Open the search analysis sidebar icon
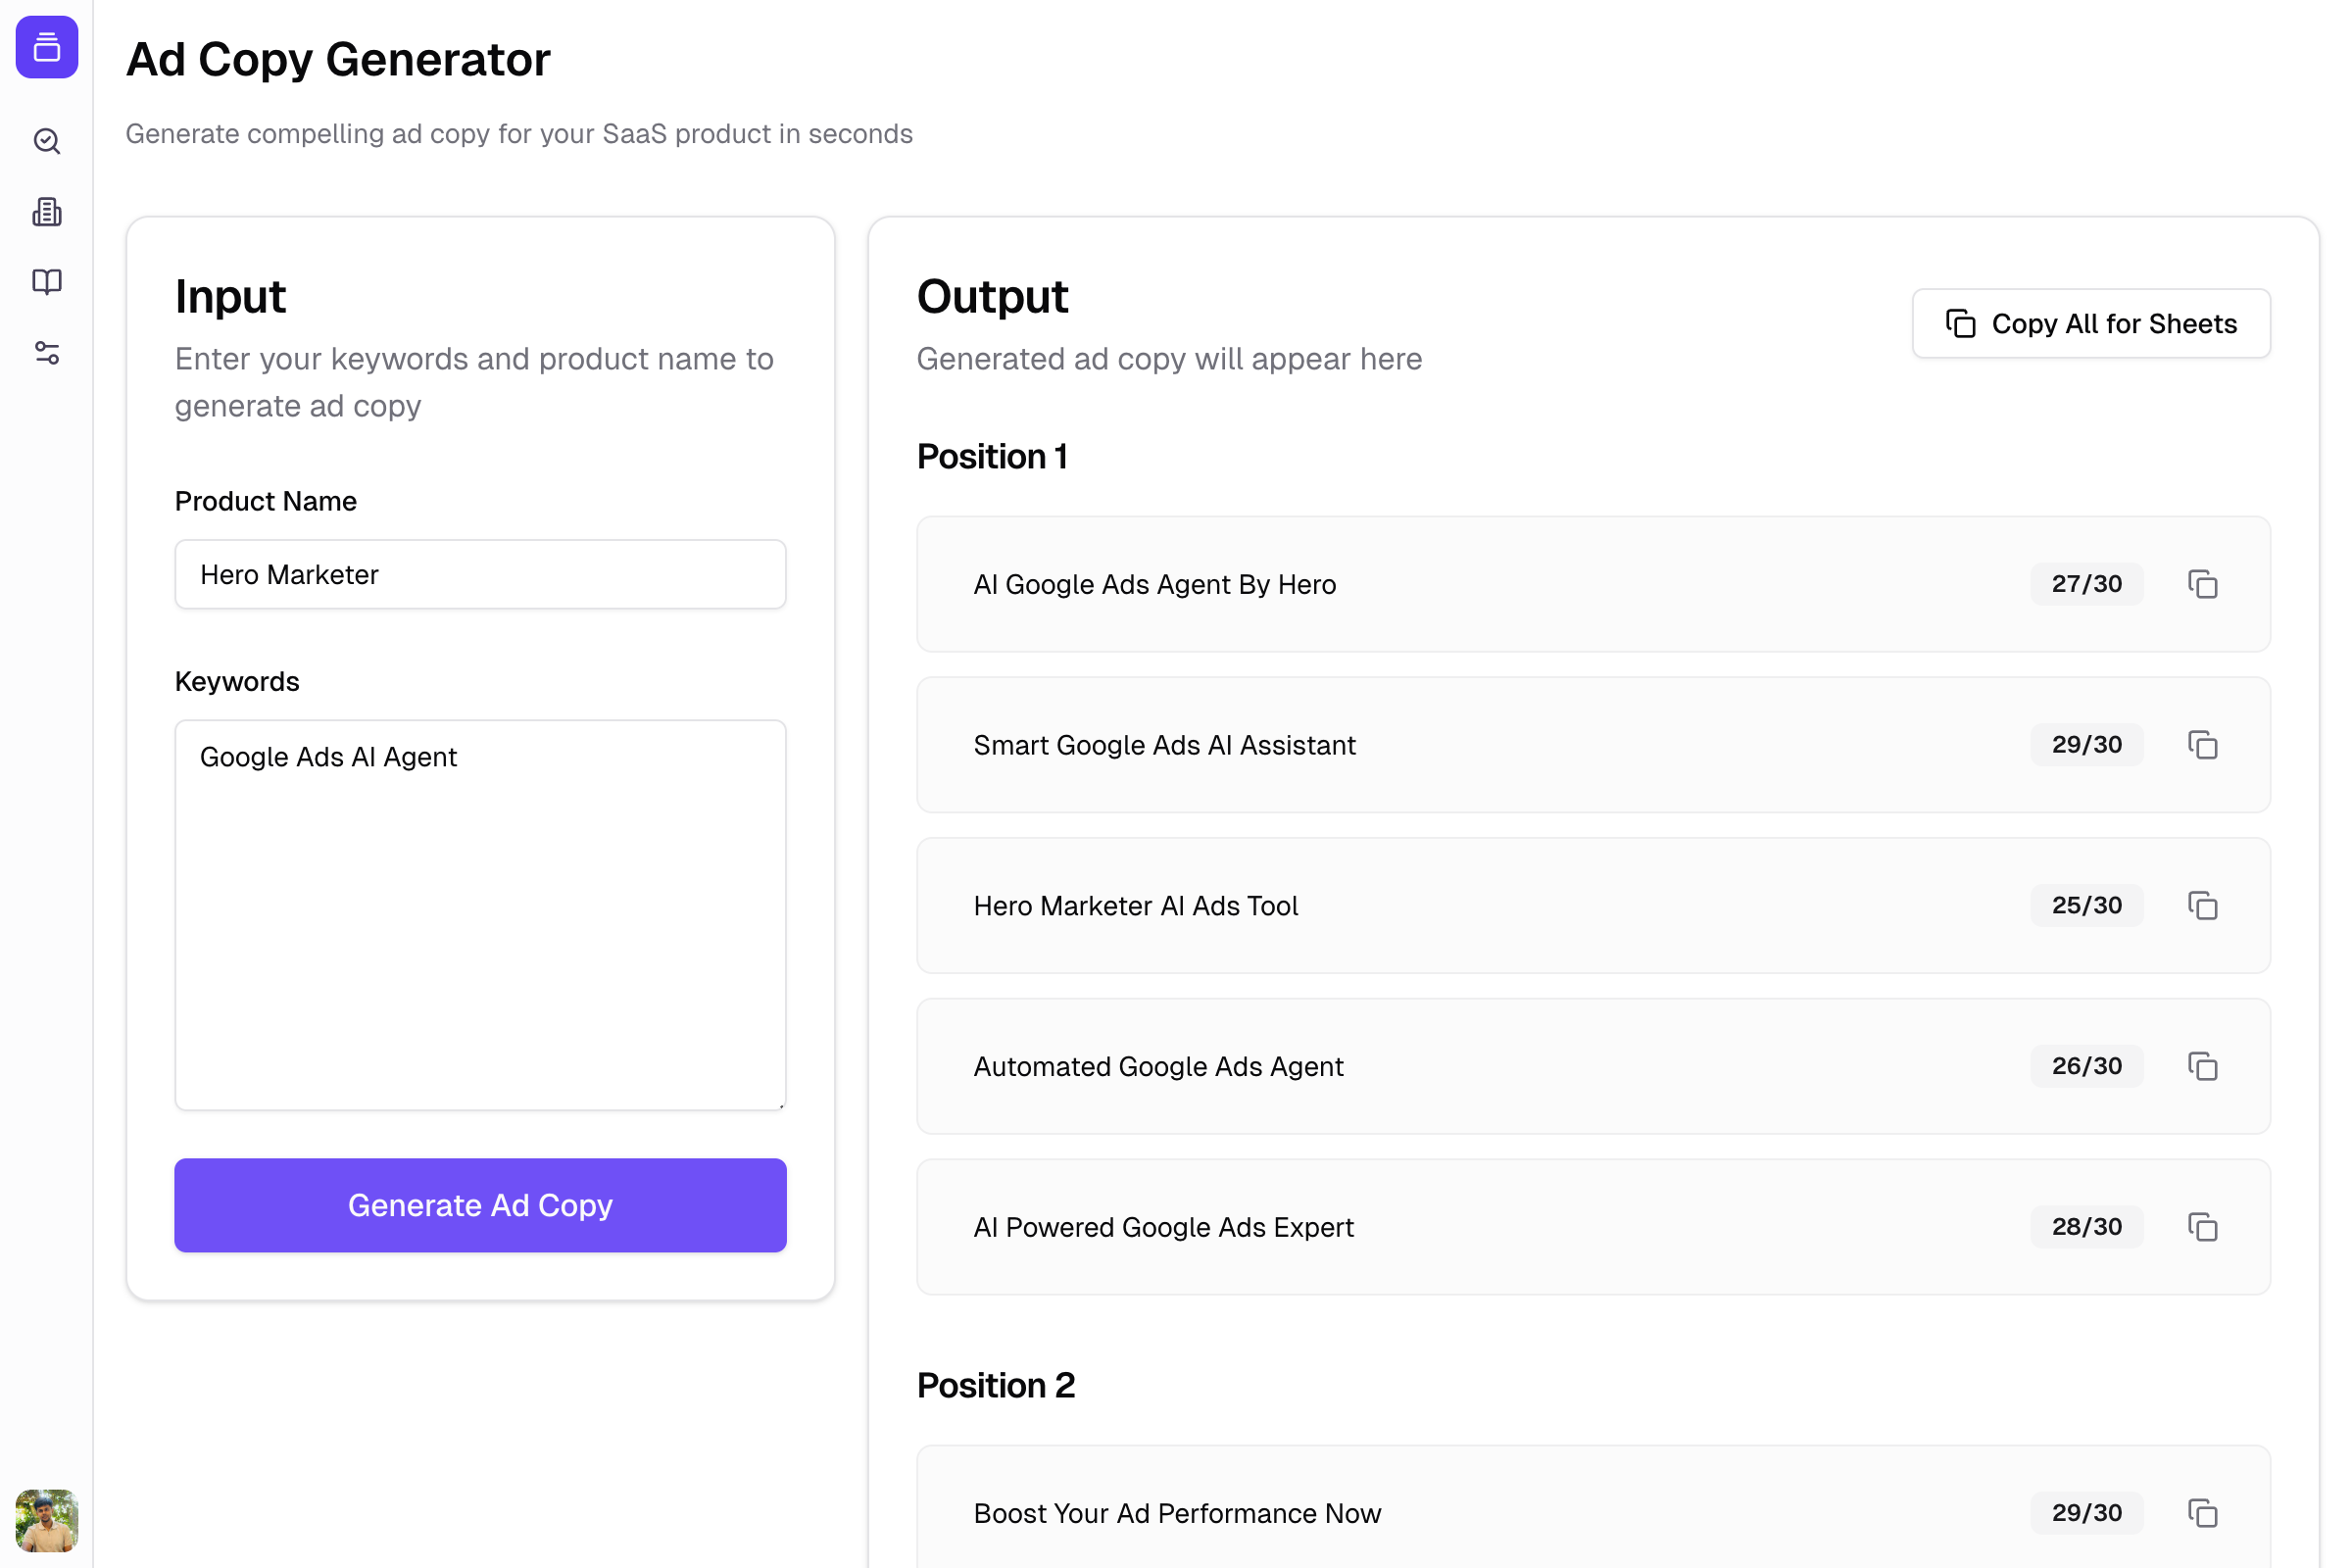Viewport: 2352px width, 1568px height. point(47,141)
